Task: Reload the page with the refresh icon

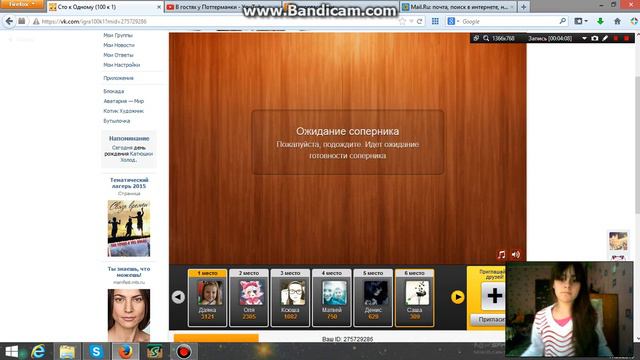Action: (419, 21)
